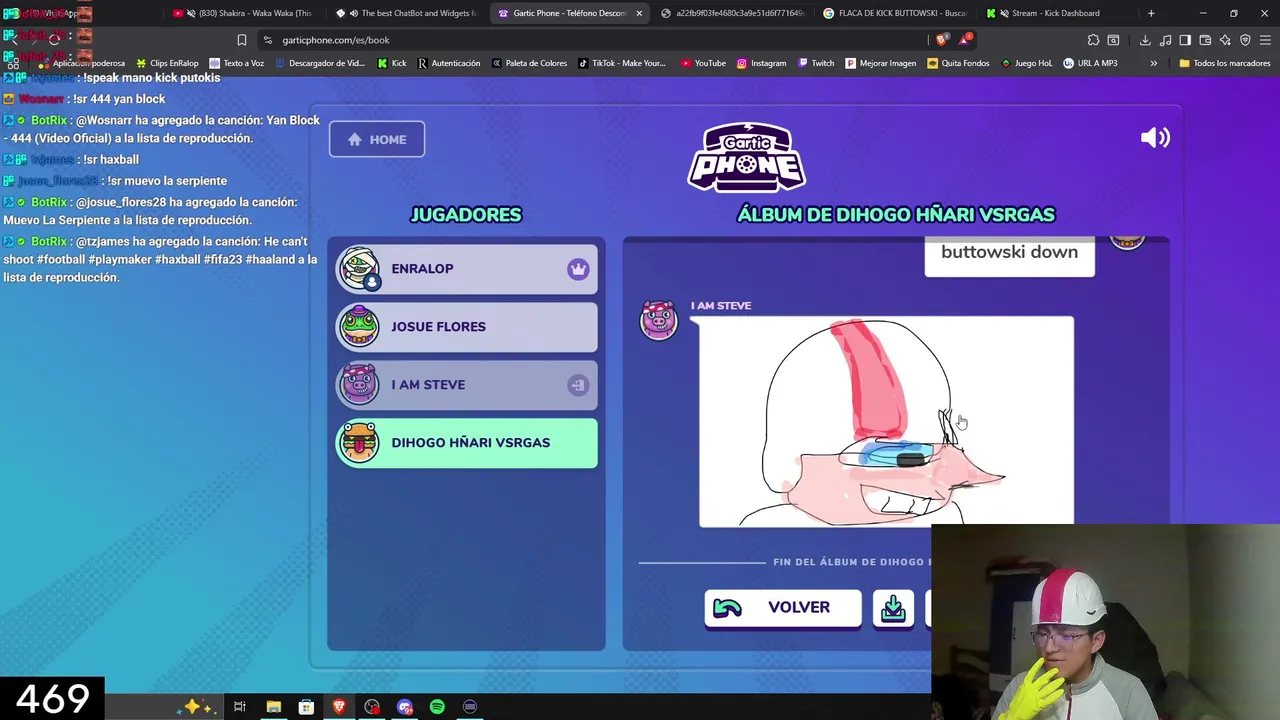Download the album with the download icon
Viewport: 1280px width, 720px height.
tap(893, 608)
